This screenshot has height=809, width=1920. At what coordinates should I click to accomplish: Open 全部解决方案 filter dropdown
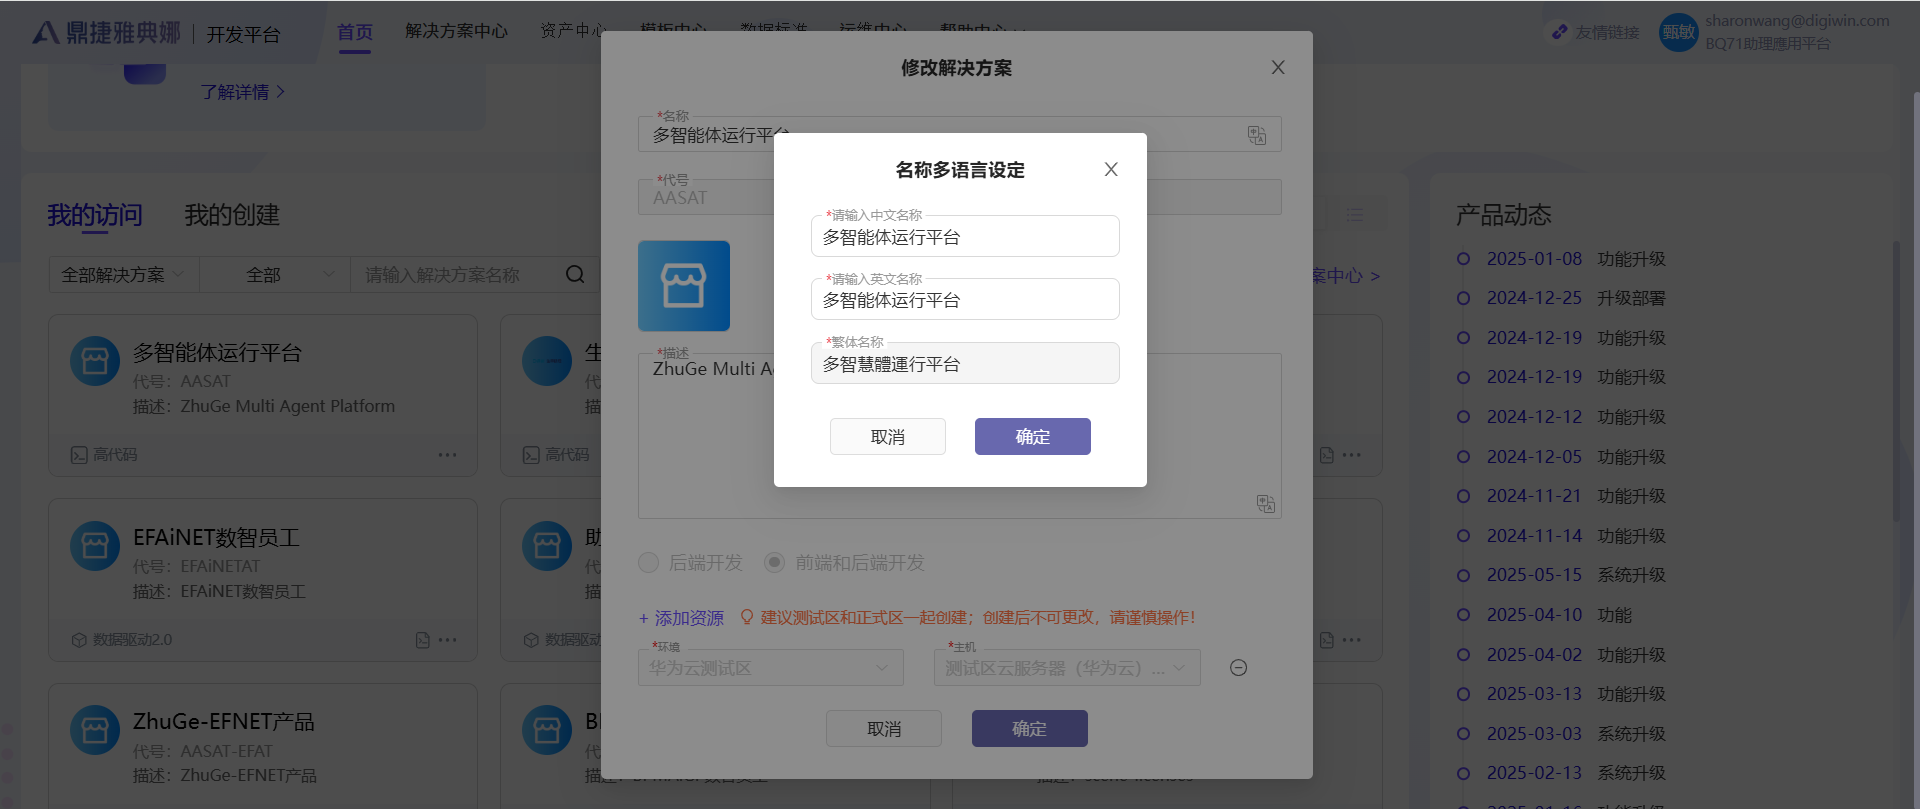point(124,275)
